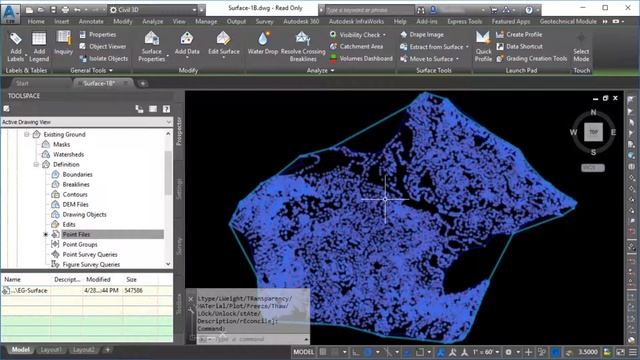640x360 pixels.
Task: Open the Properties palette
Action: (98, 35)
